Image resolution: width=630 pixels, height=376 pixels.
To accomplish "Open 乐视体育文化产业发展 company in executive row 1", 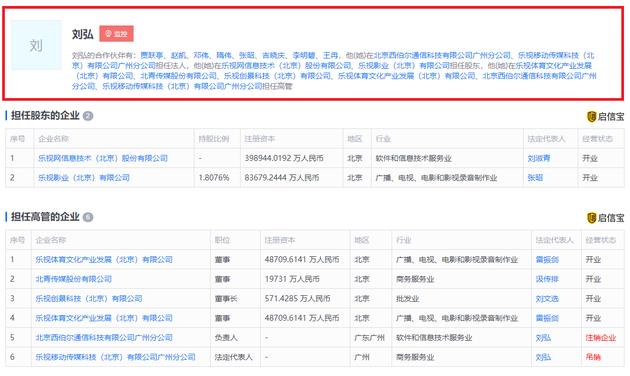I will pos(104,260).
